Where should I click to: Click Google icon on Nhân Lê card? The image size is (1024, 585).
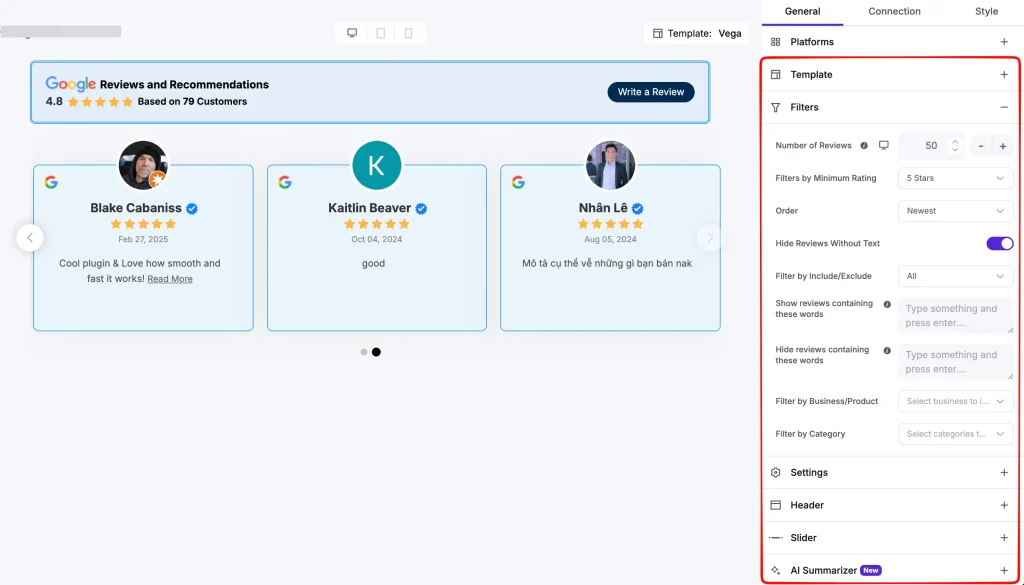point(518,182)
